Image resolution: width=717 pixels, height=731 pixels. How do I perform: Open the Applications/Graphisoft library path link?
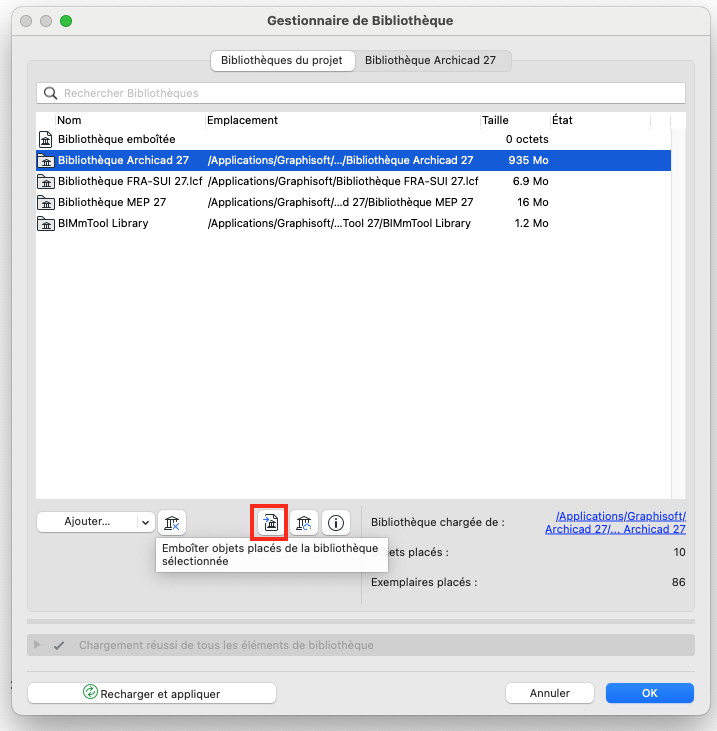click(615, 523)
